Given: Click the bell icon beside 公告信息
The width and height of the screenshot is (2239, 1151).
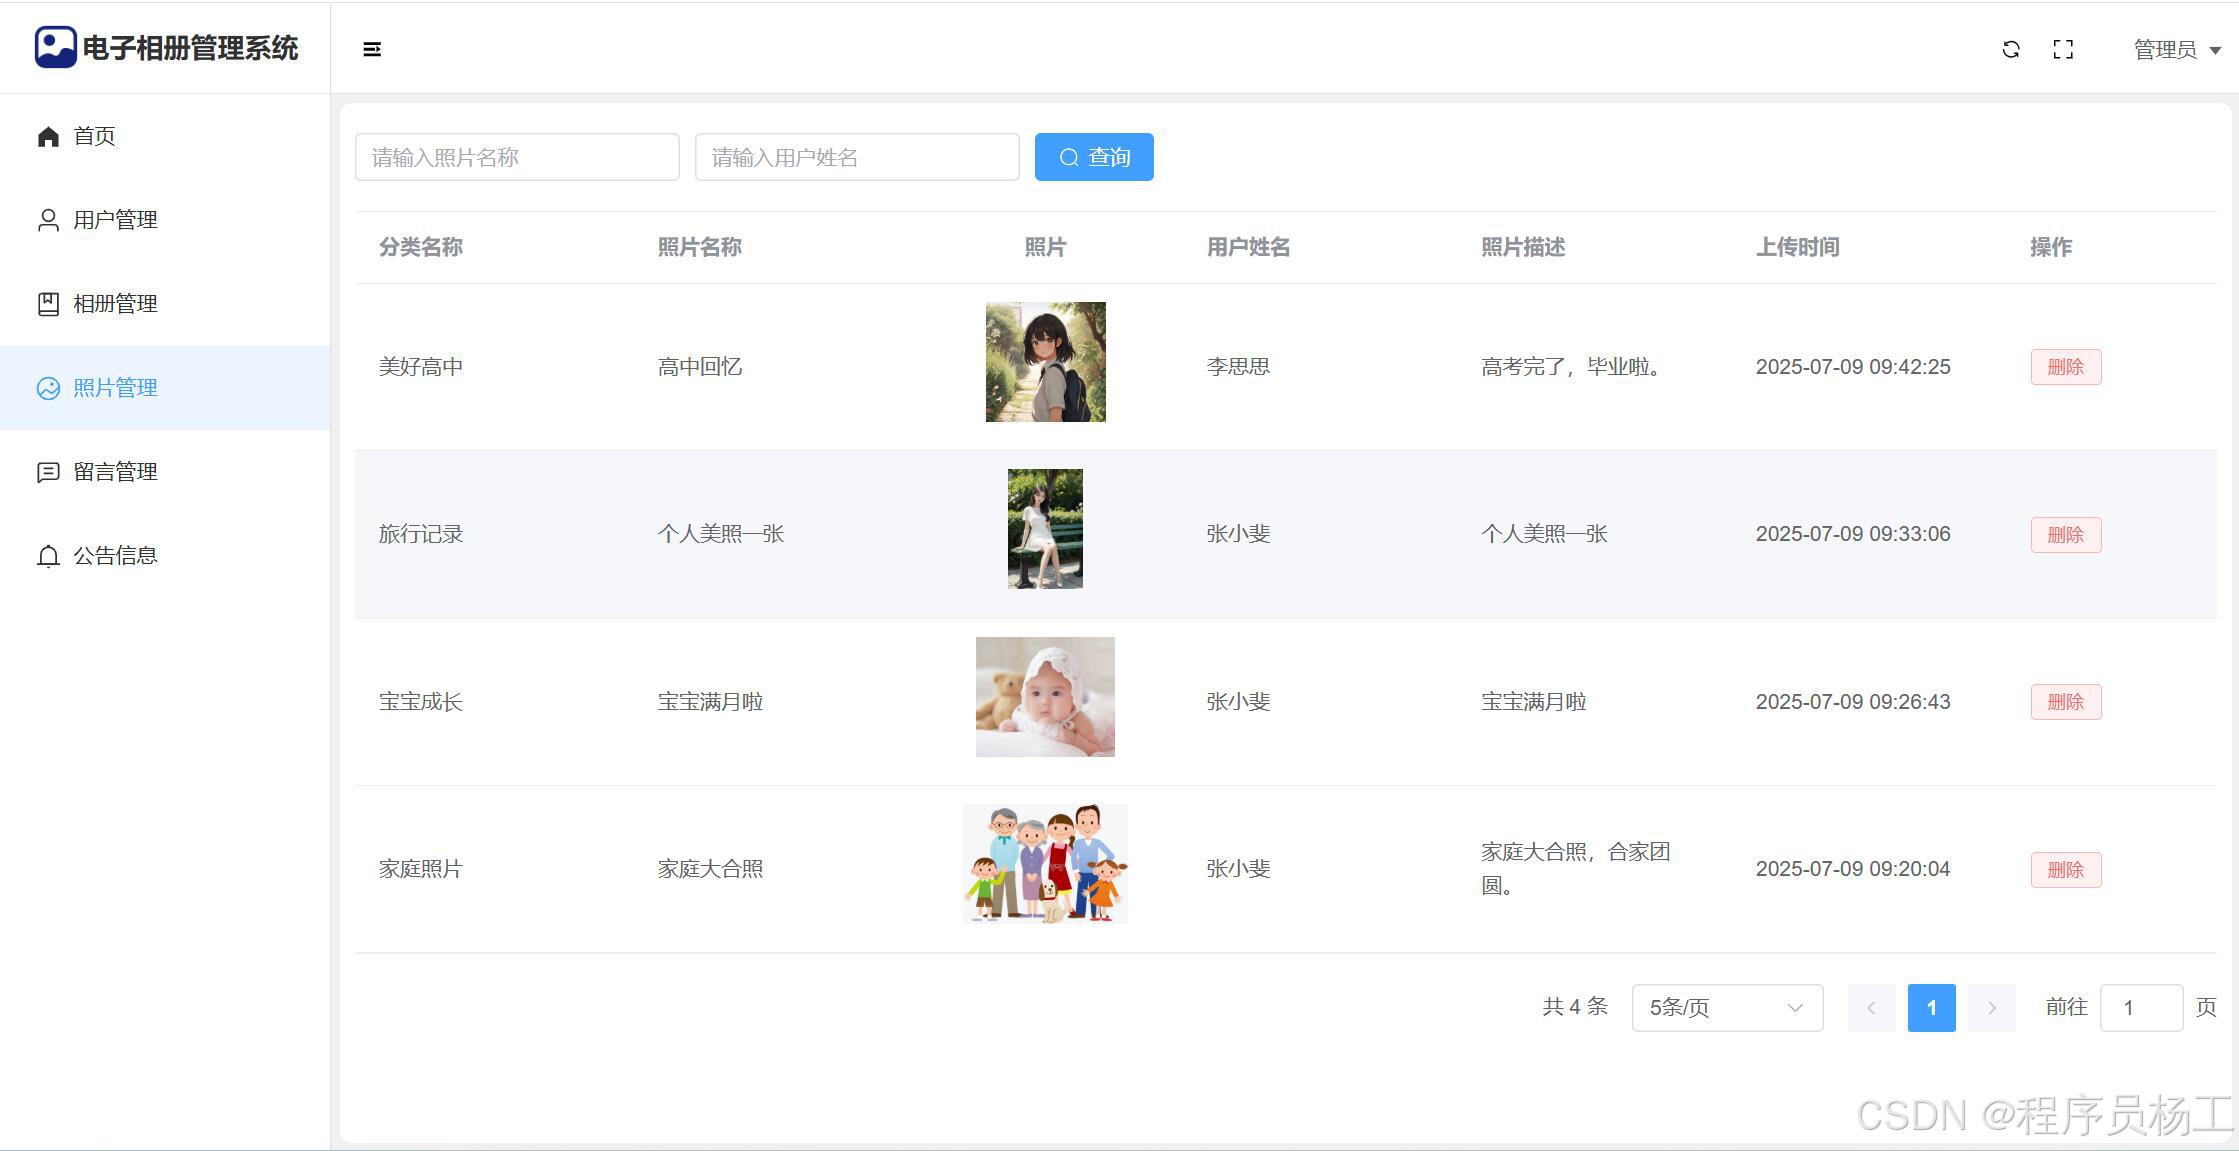Looking at the screenshot, I should click(48, 556).
